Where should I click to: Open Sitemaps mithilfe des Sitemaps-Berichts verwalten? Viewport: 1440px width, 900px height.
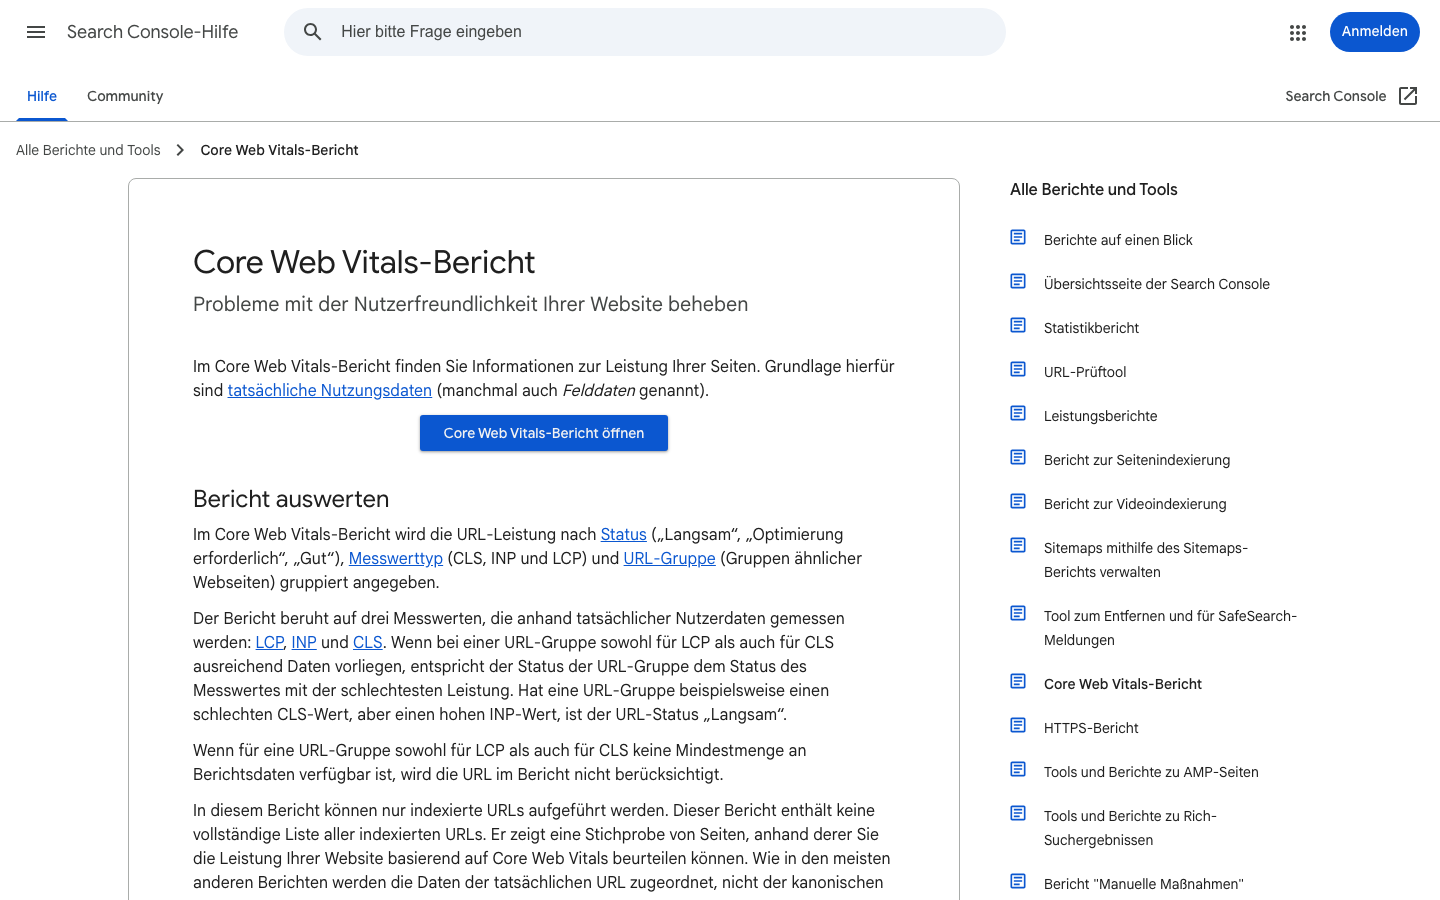[x=1146, y=560]
